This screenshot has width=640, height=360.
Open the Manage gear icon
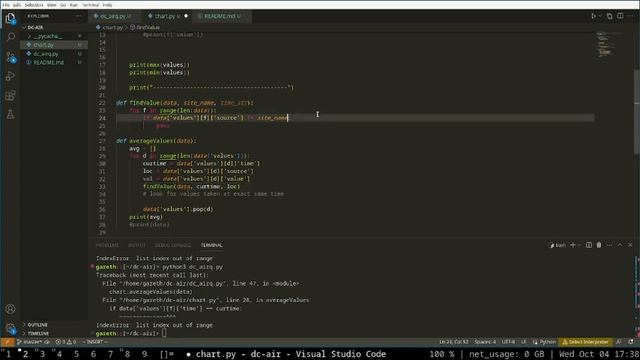coord(10,328)
